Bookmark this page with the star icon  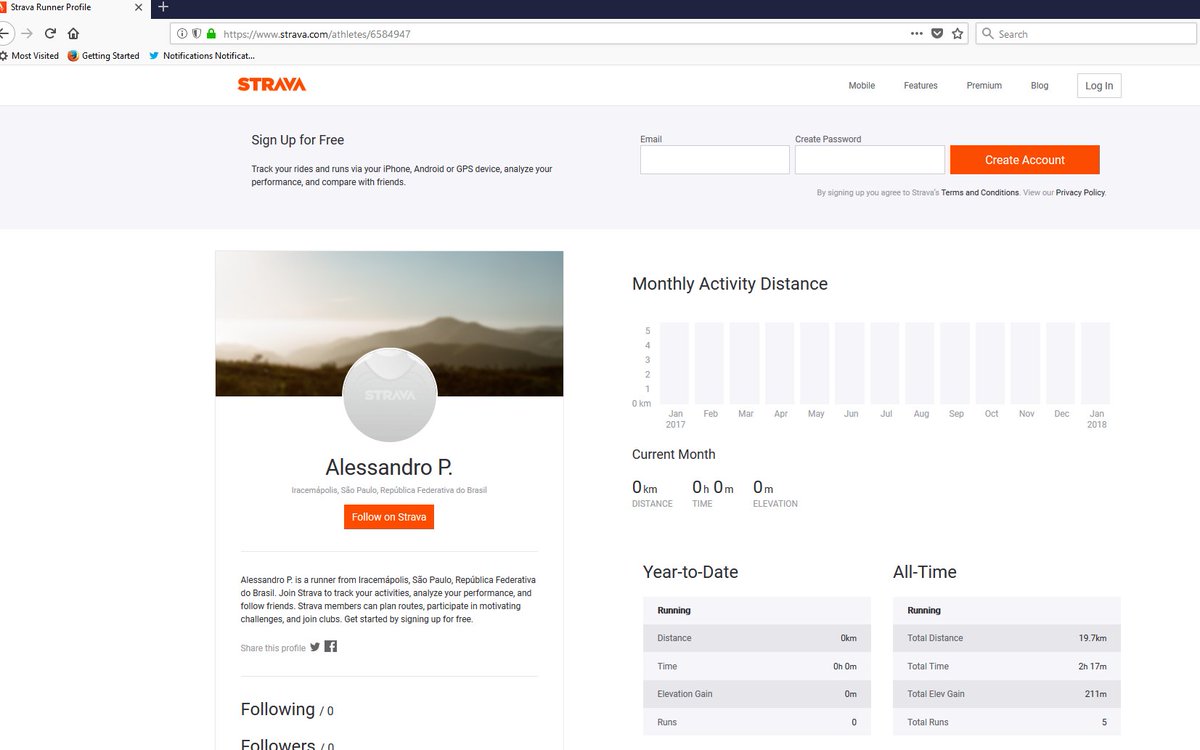pyautogui.click(x=957, y=34)
